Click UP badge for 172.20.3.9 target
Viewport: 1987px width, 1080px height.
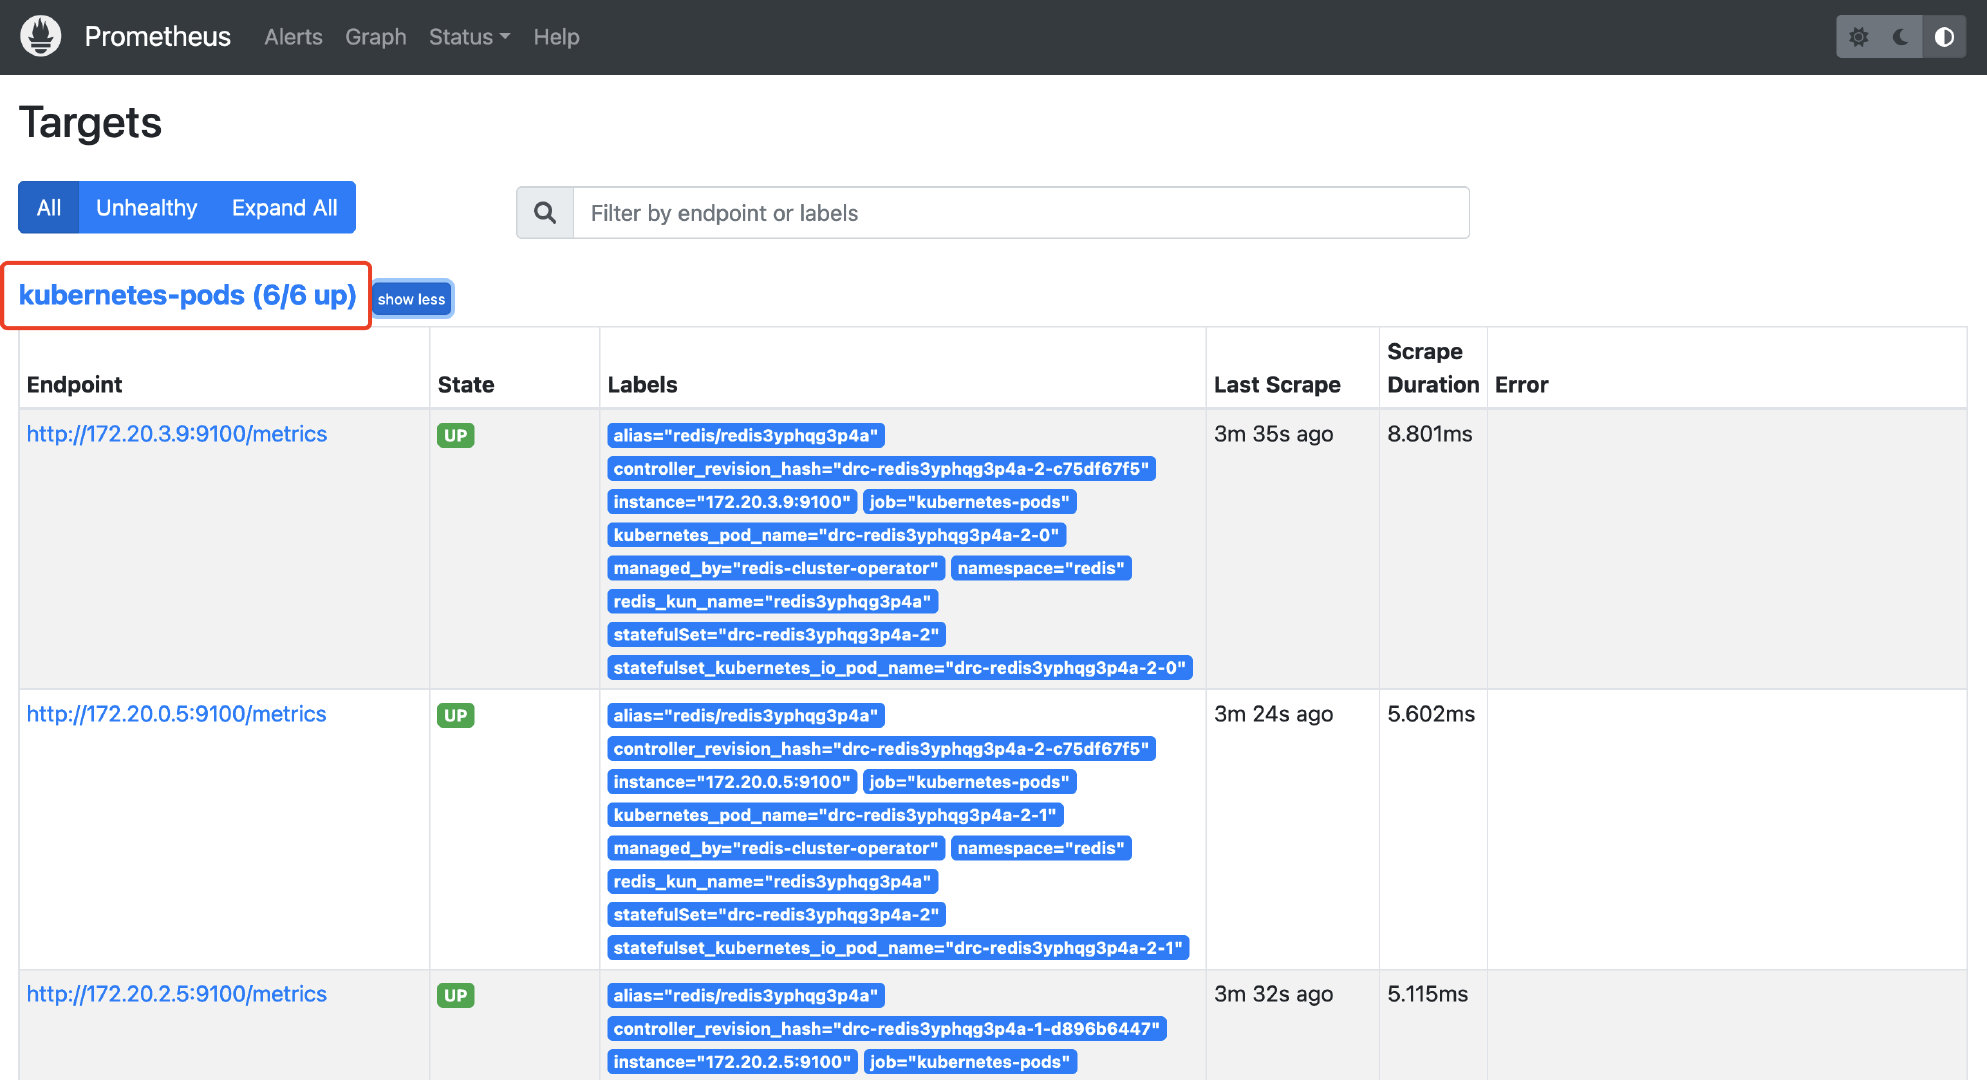[x=455, y=435]
